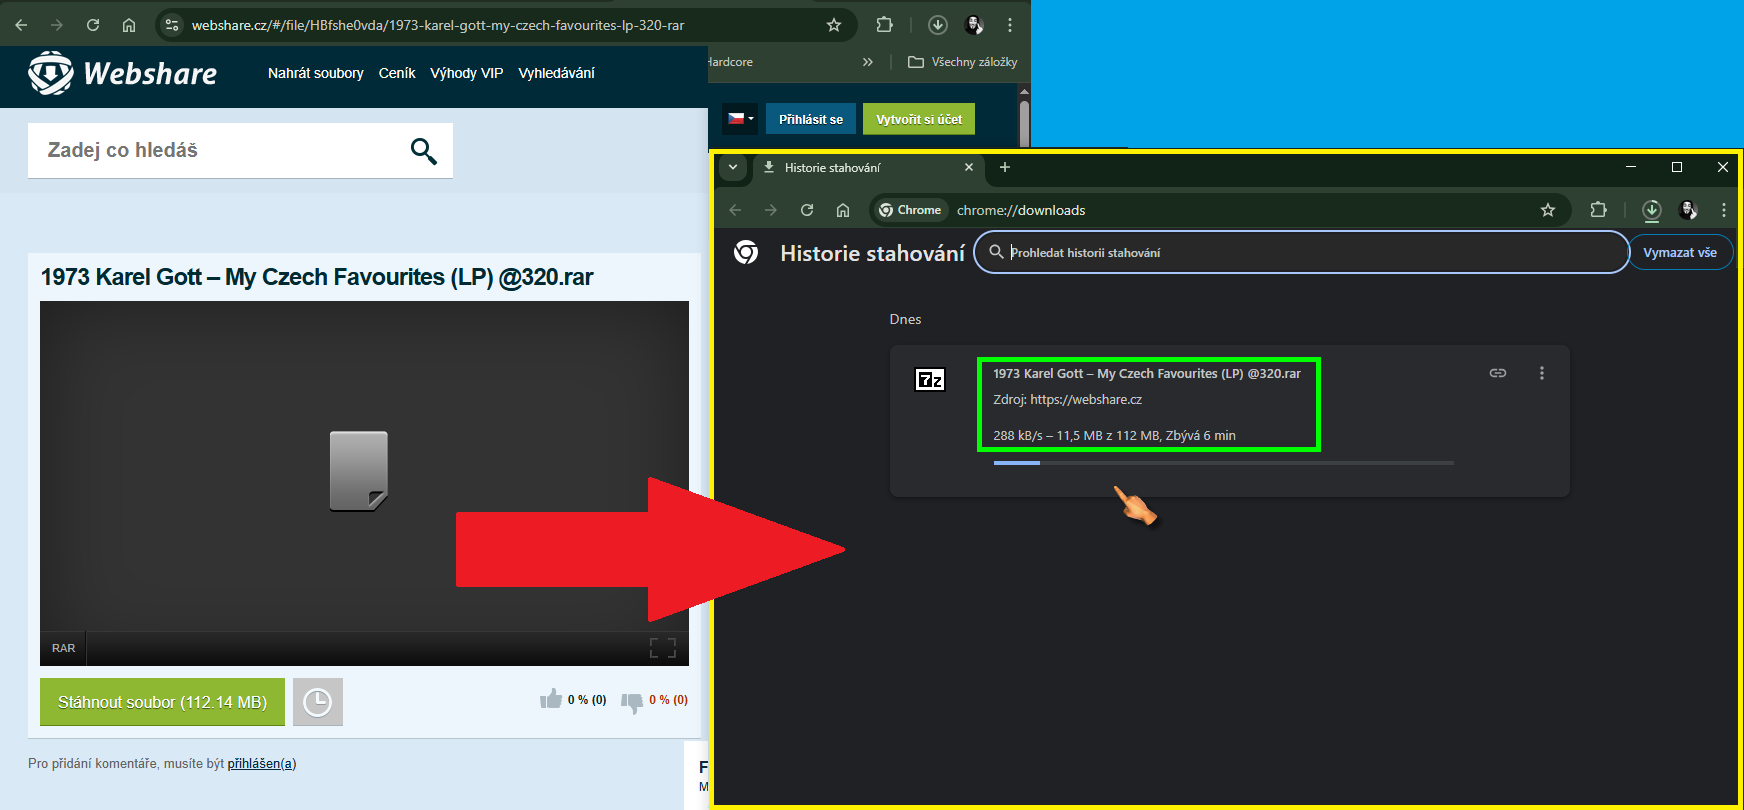Go back in the Webshare browser window

21,25
